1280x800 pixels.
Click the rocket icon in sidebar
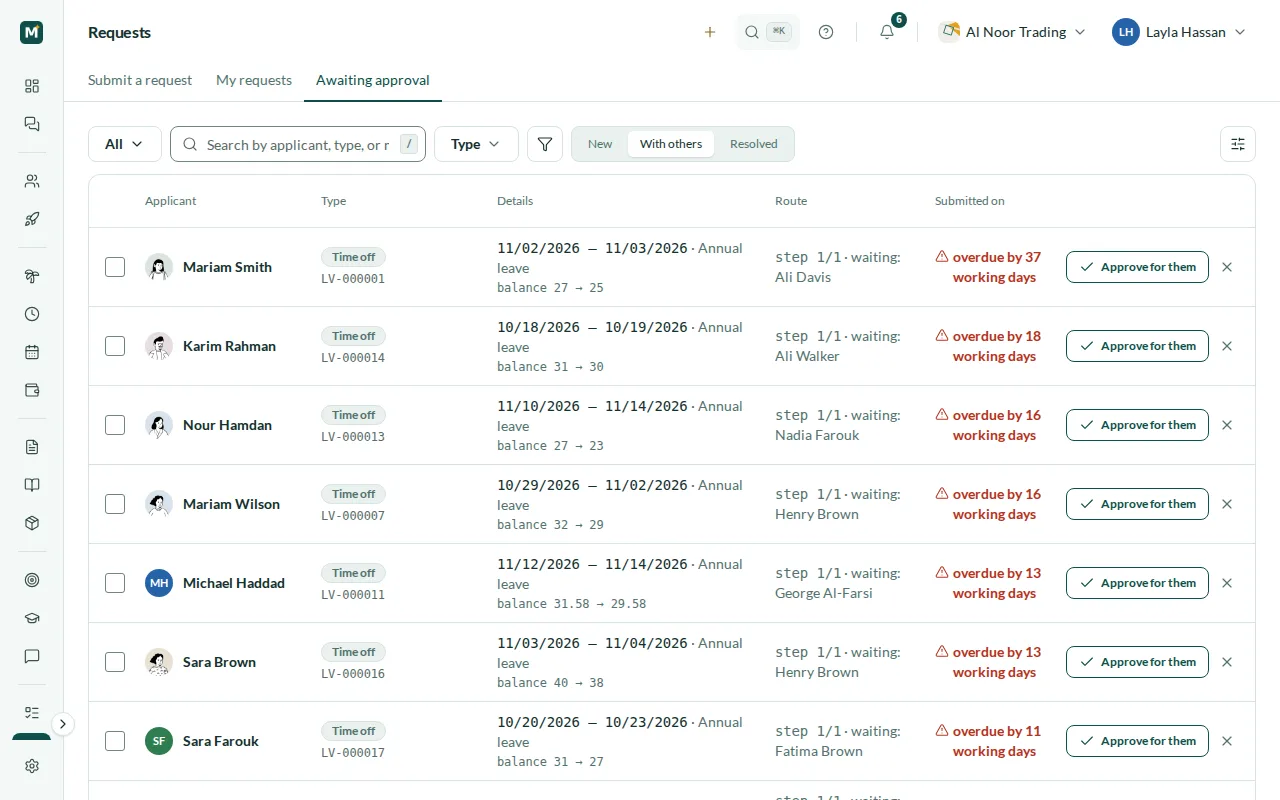click(x=32, y=219)
